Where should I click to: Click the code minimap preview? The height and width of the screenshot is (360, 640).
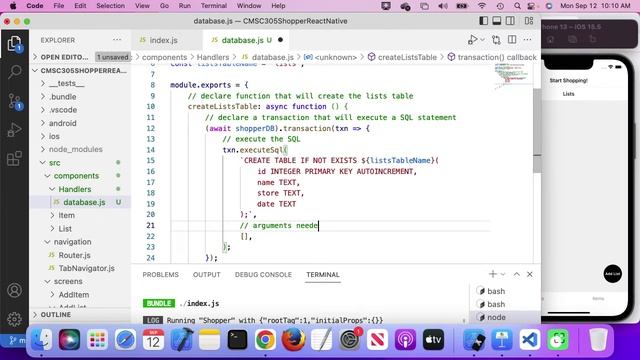(x=511, y=76)
